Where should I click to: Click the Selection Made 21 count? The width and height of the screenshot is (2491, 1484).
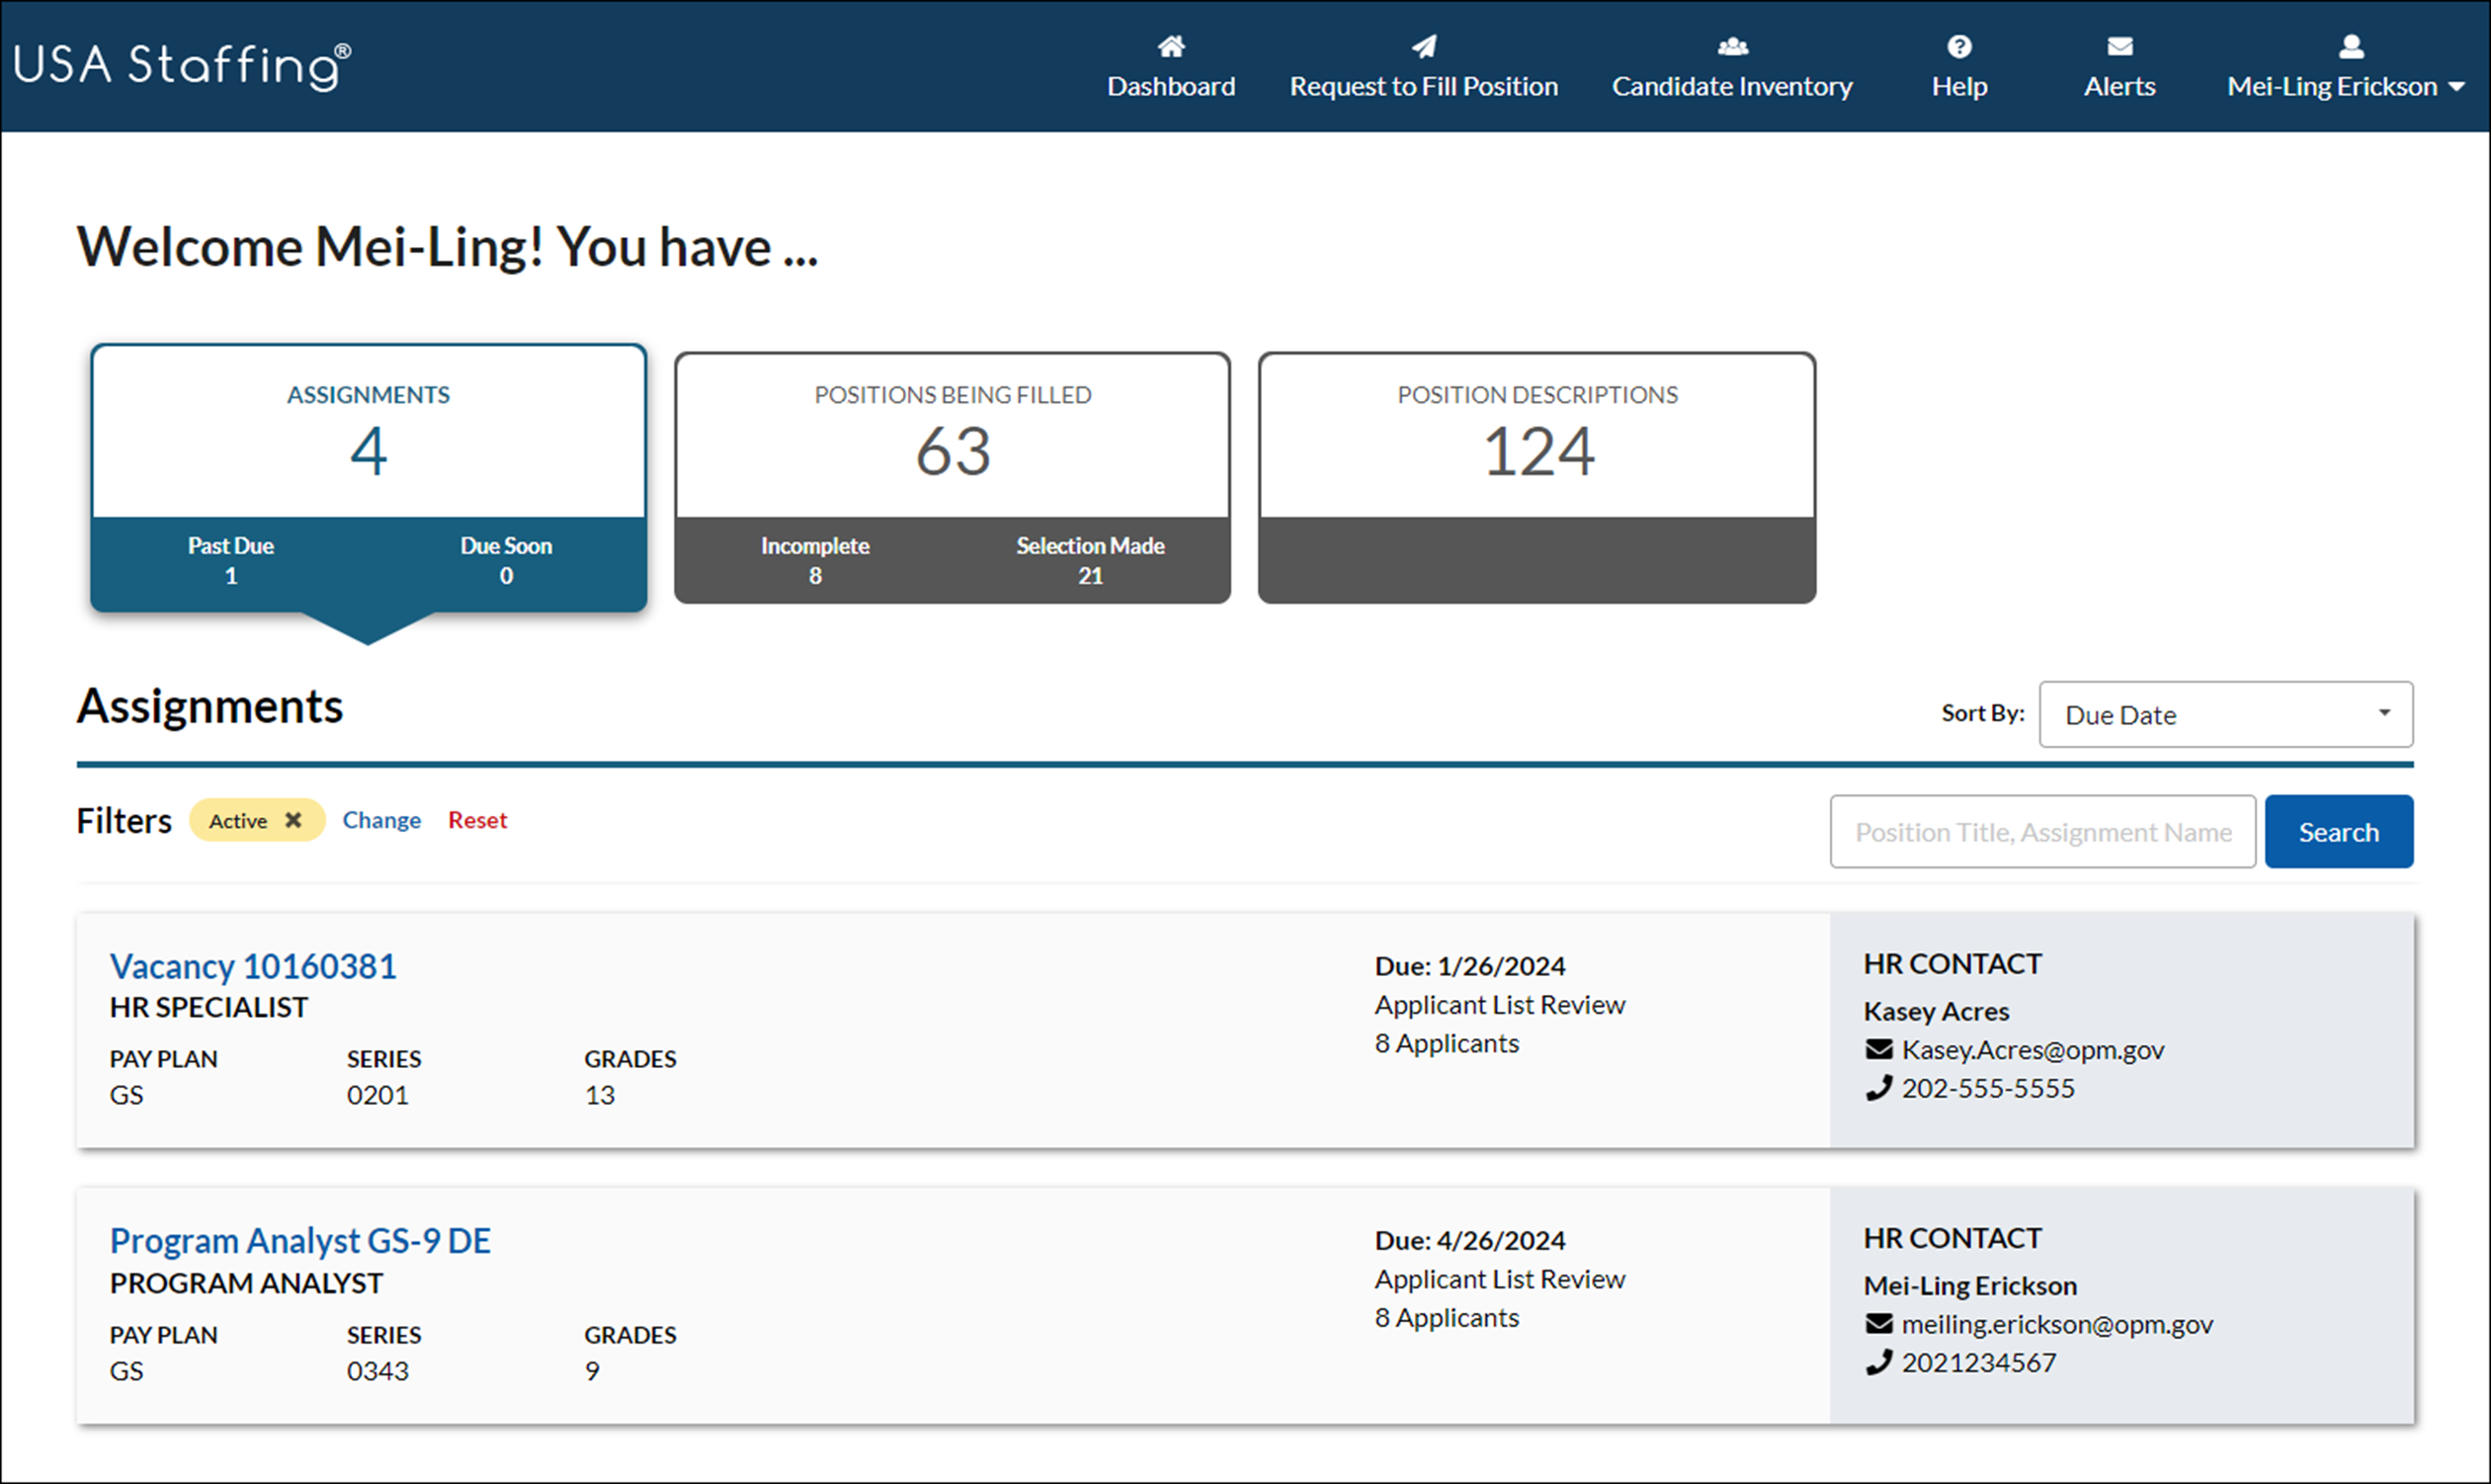click(1090, 560)
